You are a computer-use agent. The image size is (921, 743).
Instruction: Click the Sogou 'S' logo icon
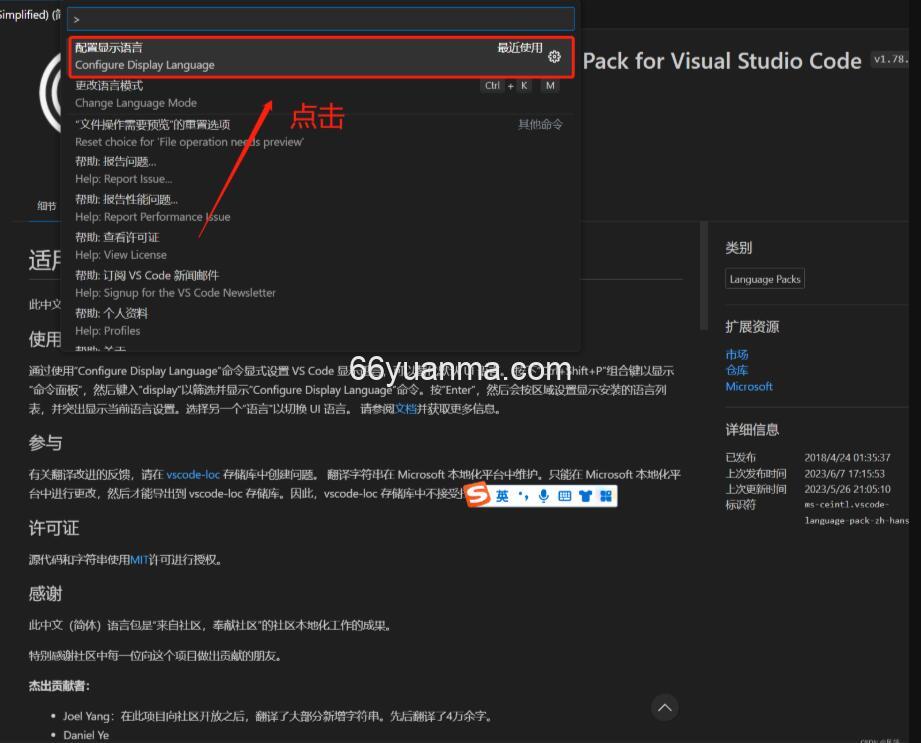(x=475, y=494)
